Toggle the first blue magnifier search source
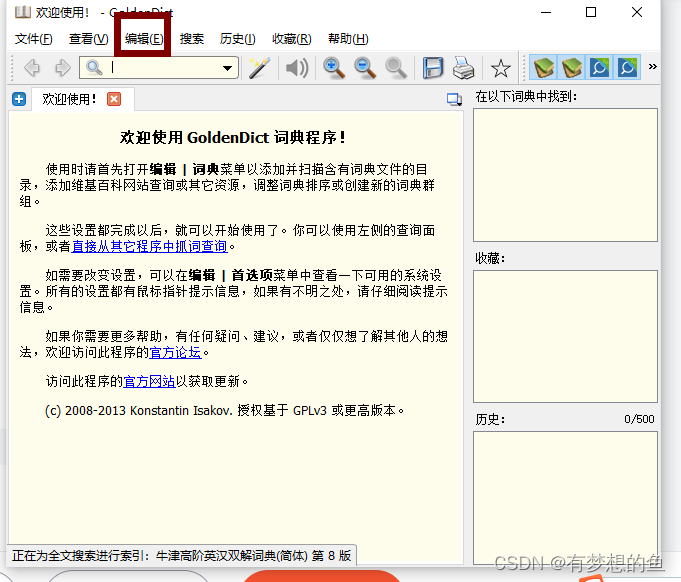Screen dimensions: 681x582 click(x=599, y=67)
